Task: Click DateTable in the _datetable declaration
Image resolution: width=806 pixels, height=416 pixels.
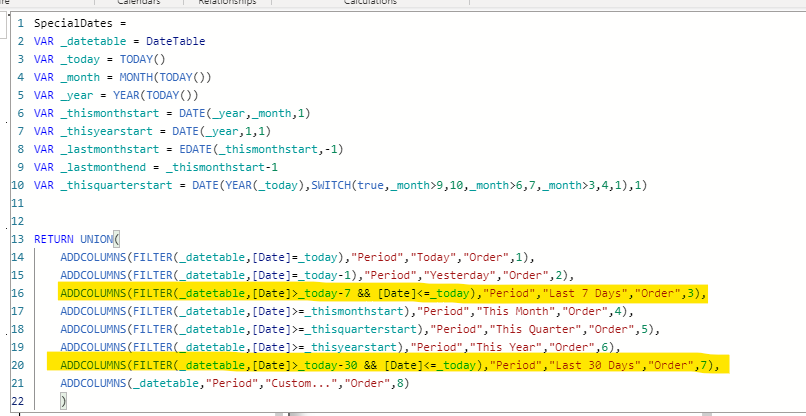Action: 175,41
